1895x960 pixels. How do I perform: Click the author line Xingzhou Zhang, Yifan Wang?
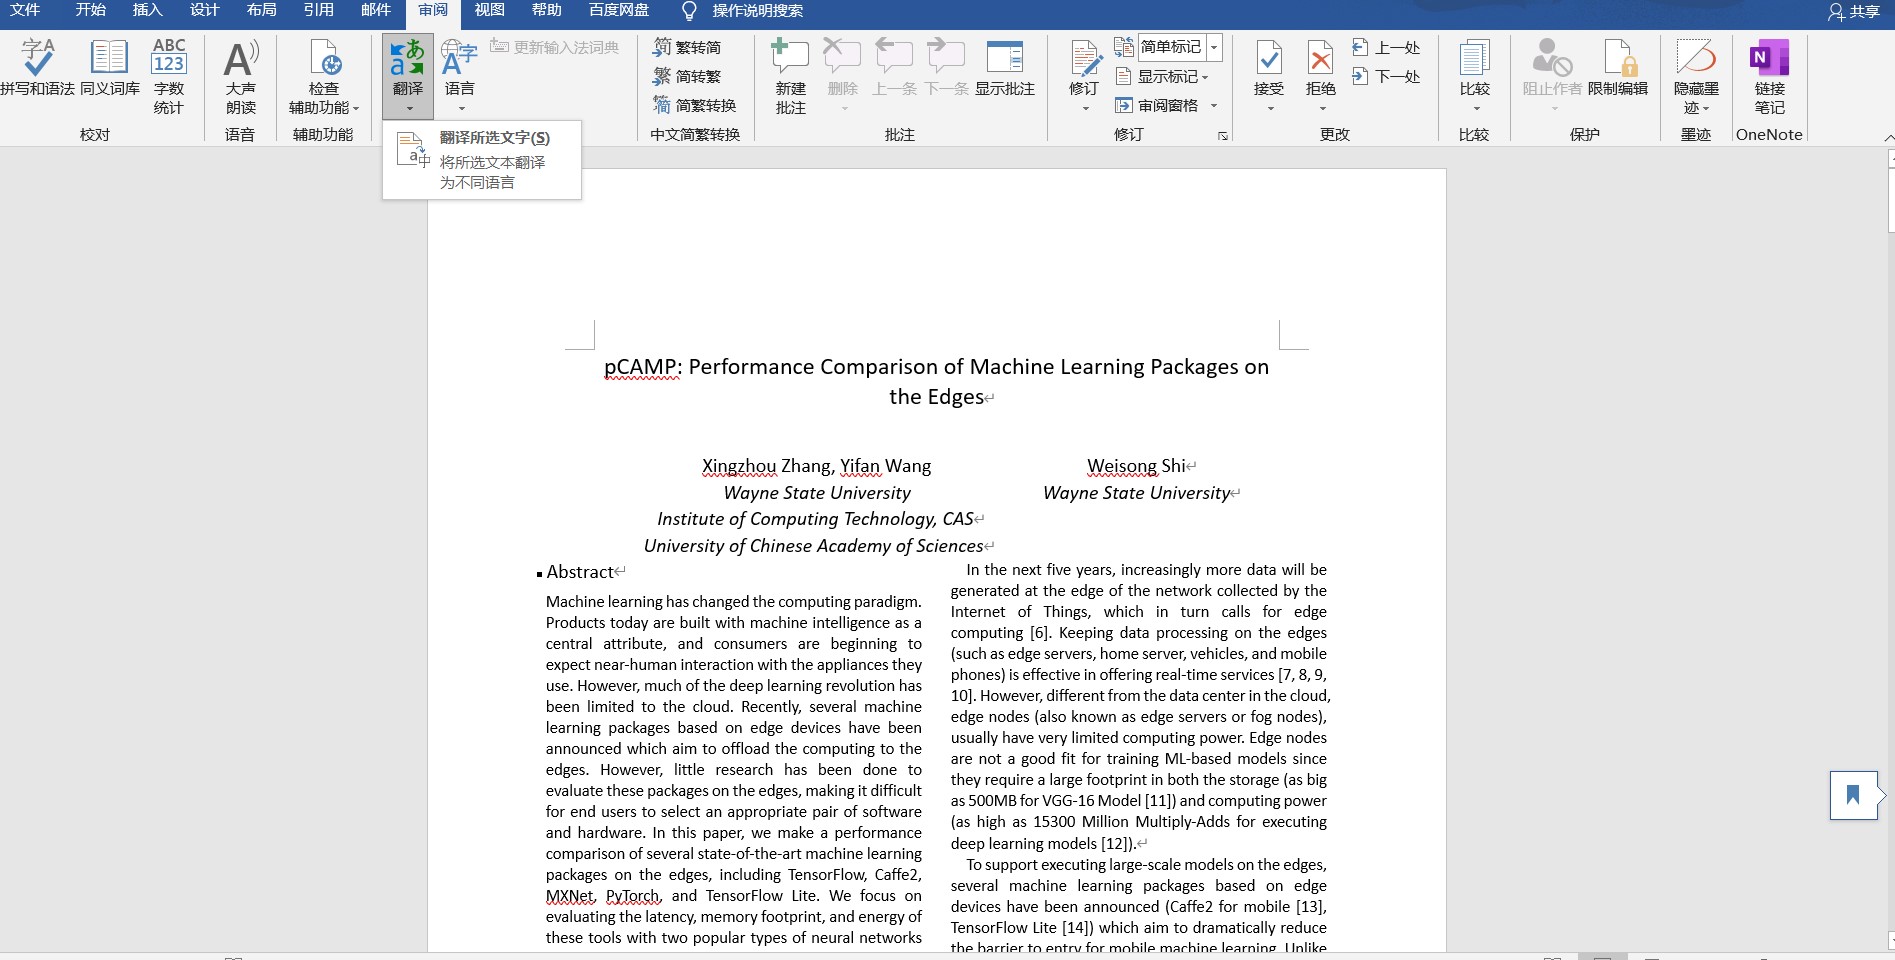tap(816, 466)
